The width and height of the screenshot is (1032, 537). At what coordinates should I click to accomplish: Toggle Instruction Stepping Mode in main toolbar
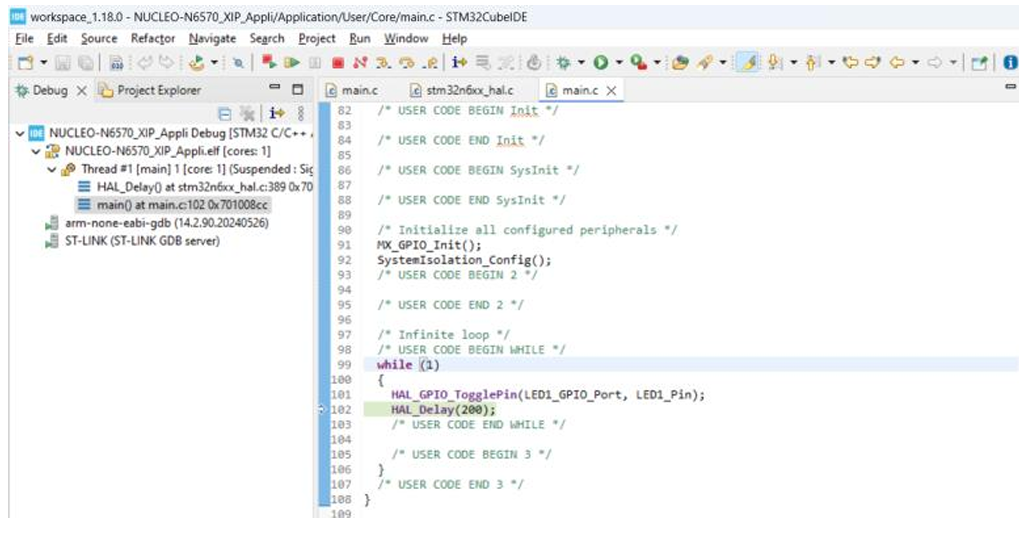point(459,63)
